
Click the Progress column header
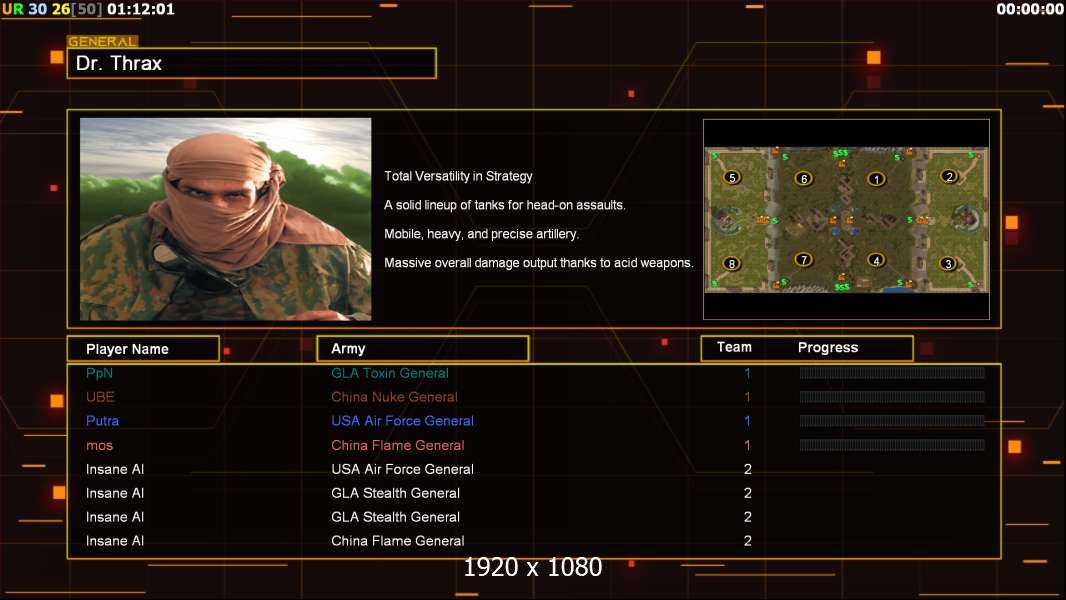827,347
